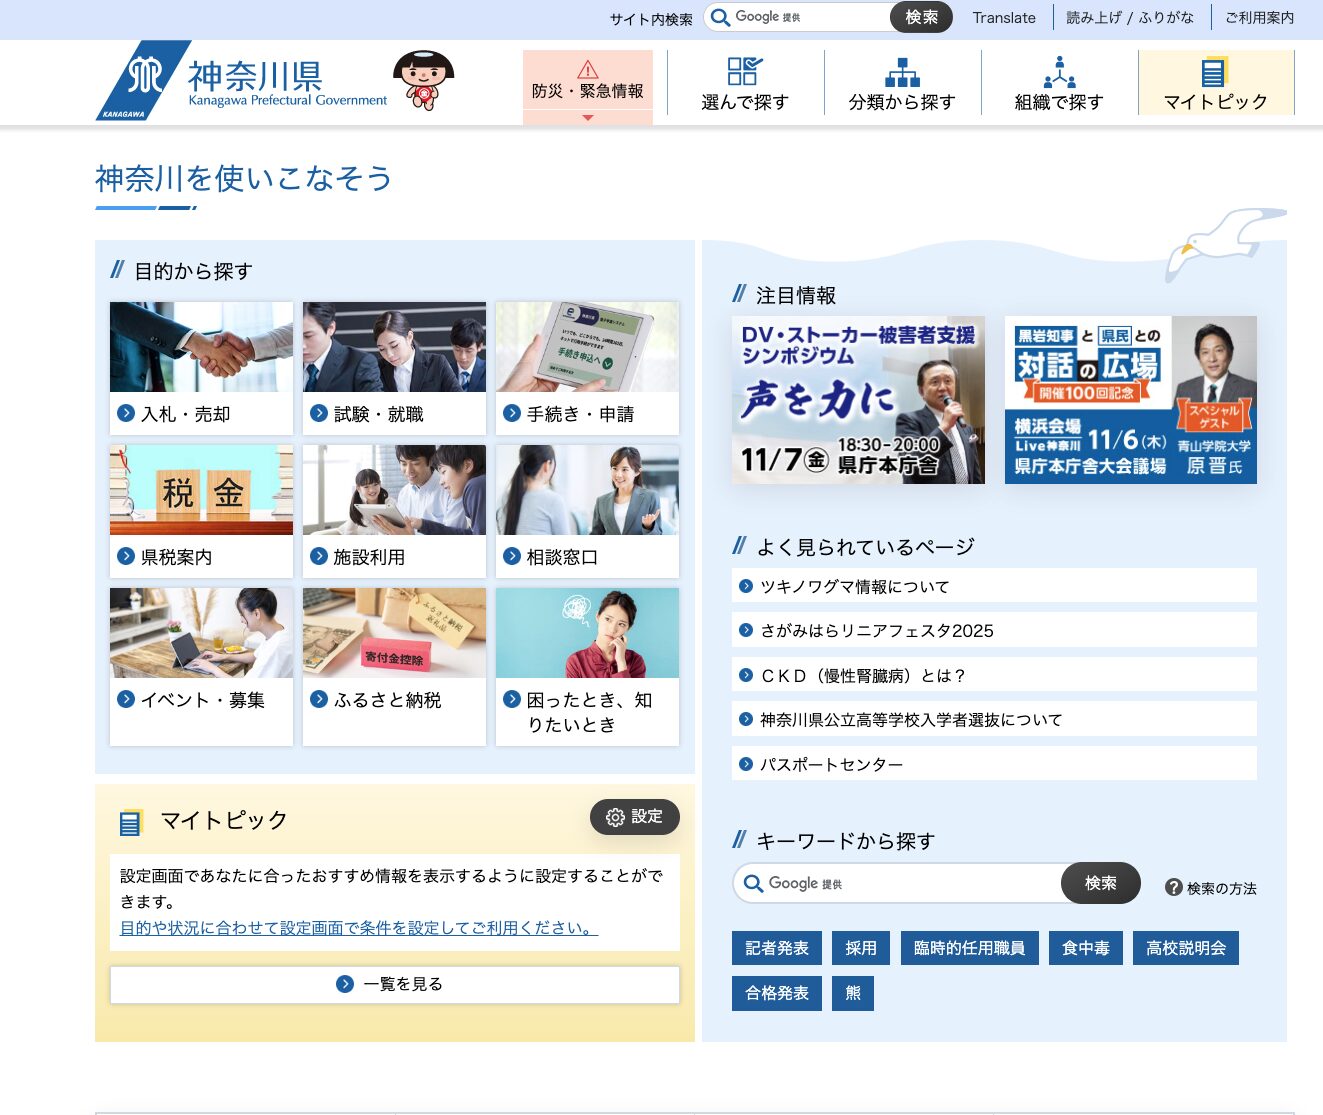1323x1115 pixels.
Task: Open the DV・ストーカー被害者支援 symposium banner
Action: [858, 401]
